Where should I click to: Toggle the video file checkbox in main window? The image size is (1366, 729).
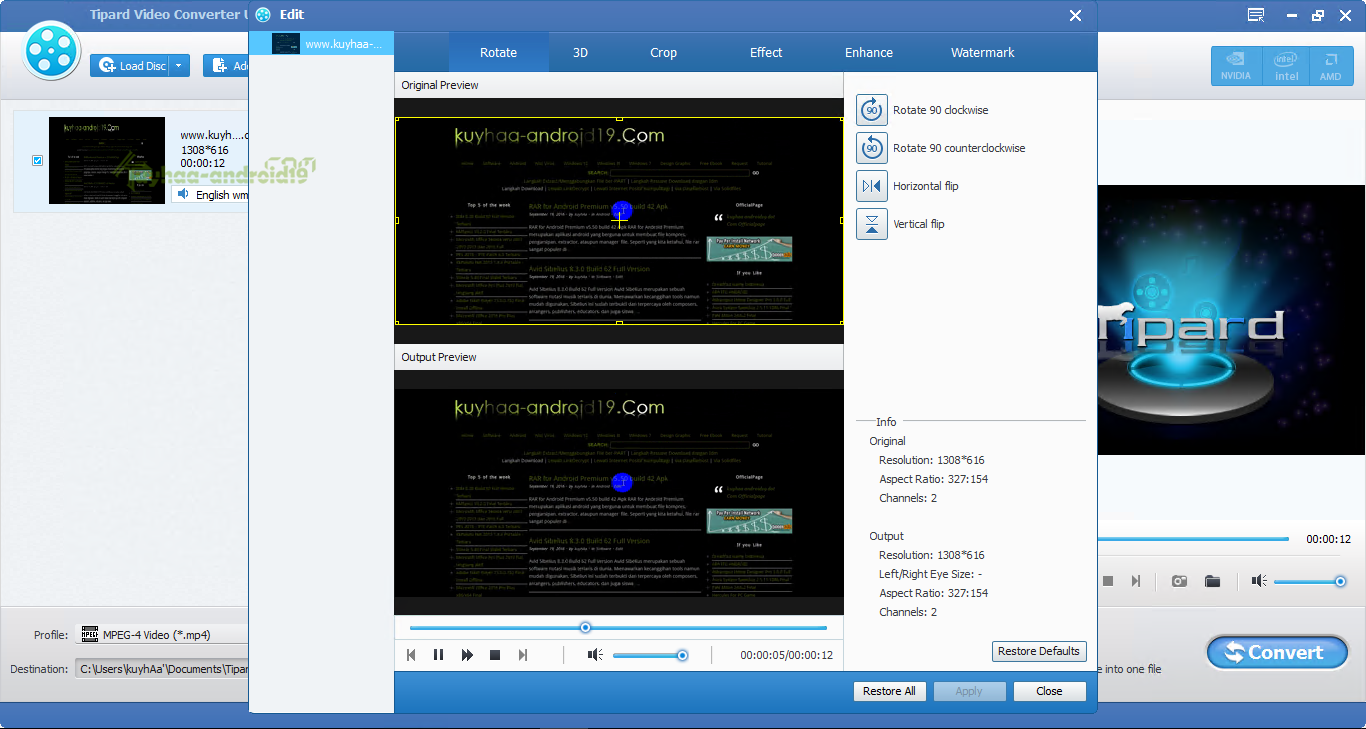(x=38, y=160)
